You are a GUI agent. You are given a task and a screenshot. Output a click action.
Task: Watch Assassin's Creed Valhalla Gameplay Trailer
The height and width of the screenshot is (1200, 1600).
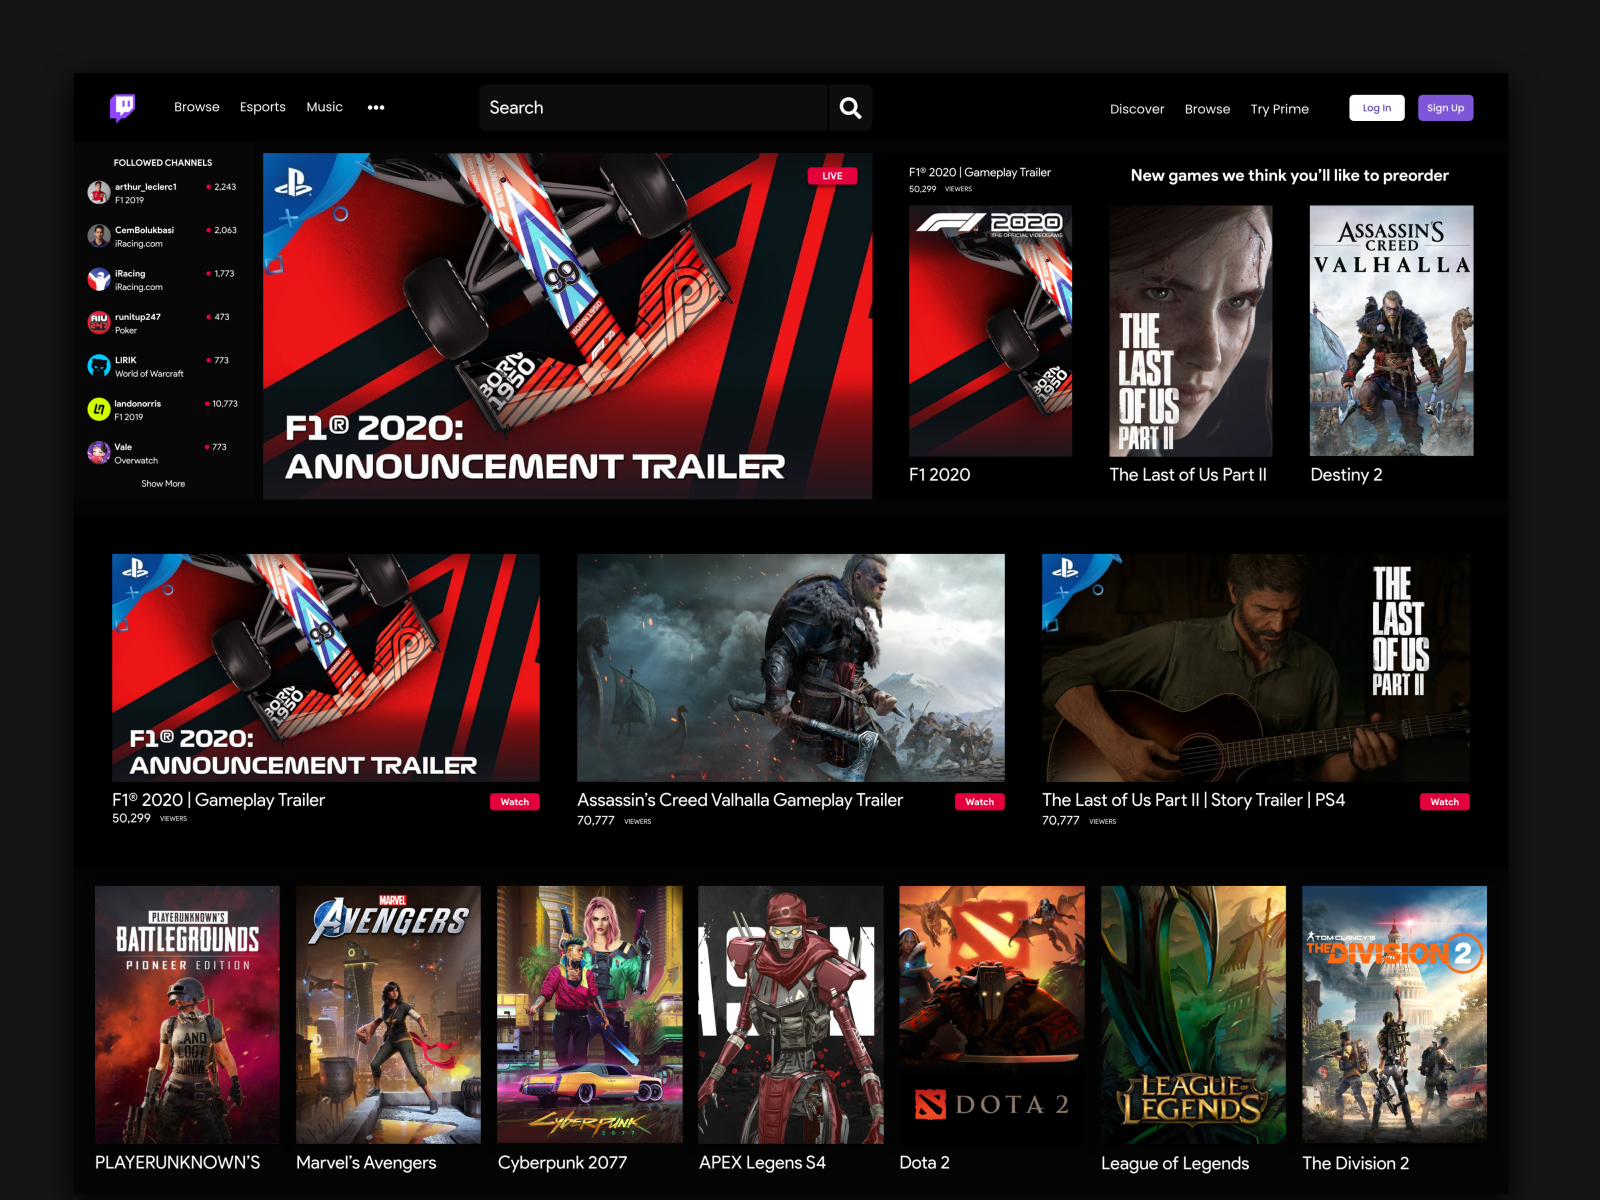[x=980, y=802]
